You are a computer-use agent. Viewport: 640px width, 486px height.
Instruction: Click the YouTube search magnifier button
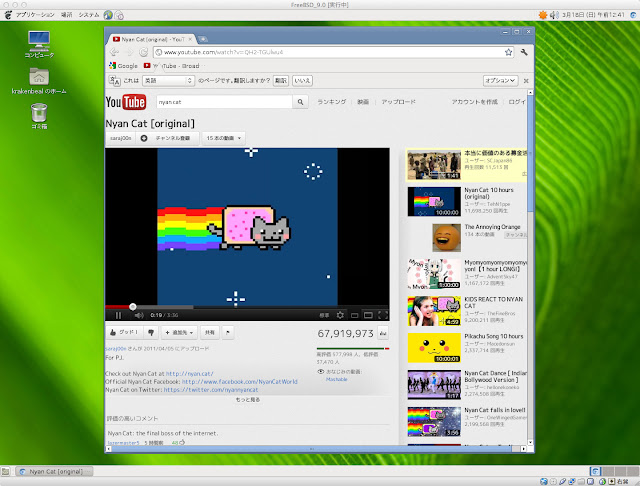(300, 102)
